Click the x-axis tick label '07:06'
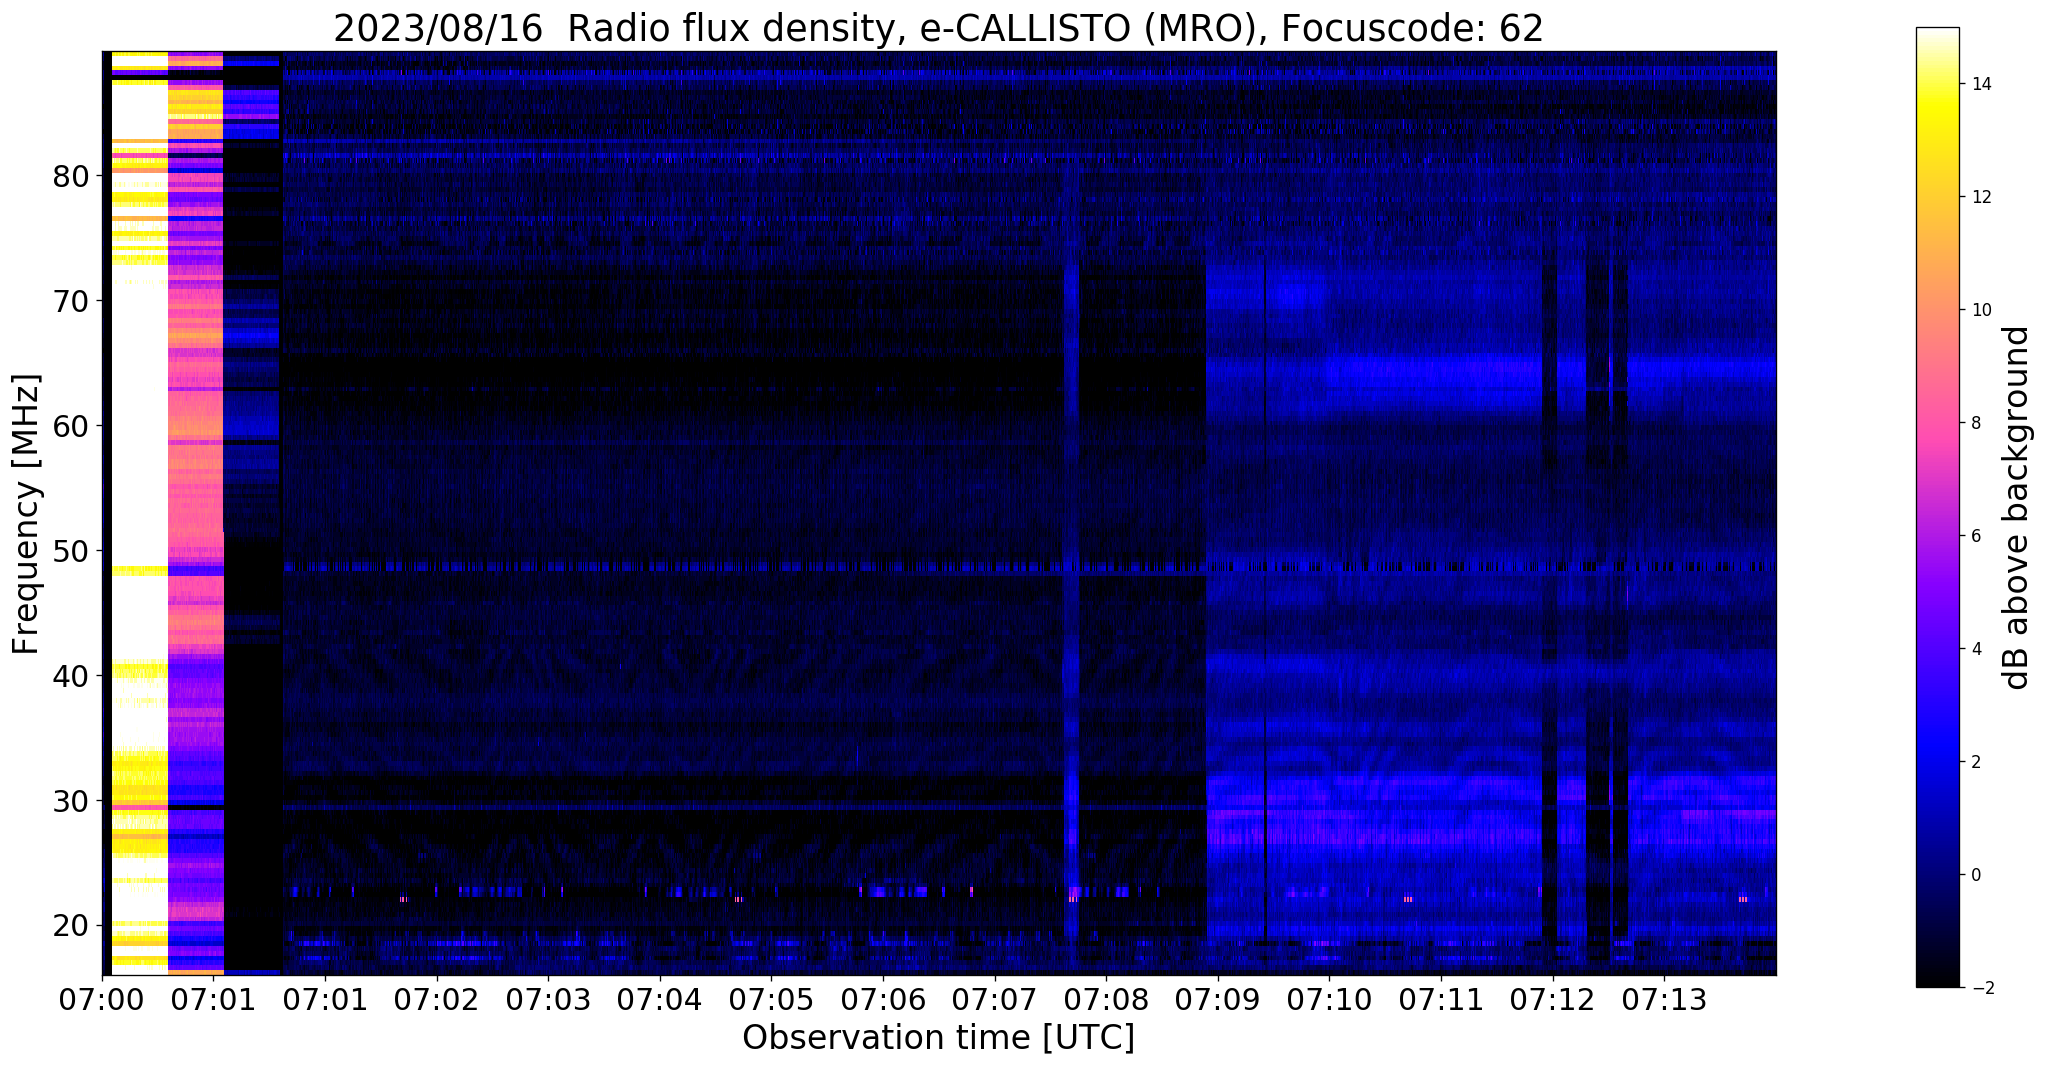 click(x=882, y=1001)
